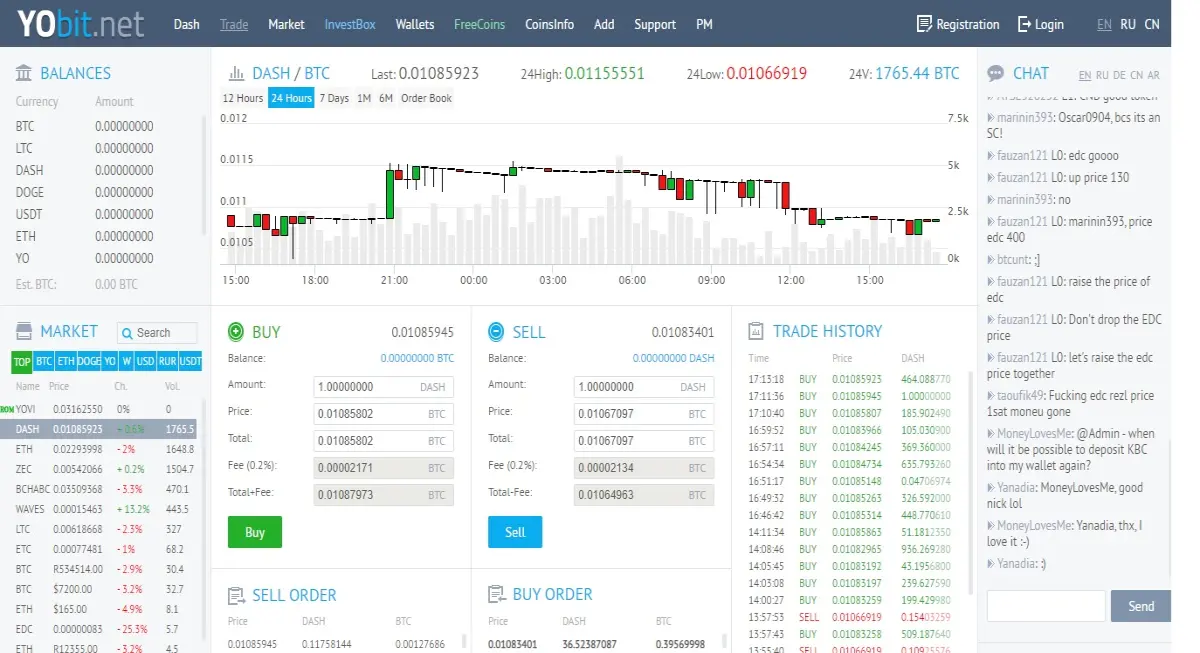The height and width of the screenshot is (653, 1200).
Task: Click Buy balance 0.00000000 BTC link
Action: (417, 358)
